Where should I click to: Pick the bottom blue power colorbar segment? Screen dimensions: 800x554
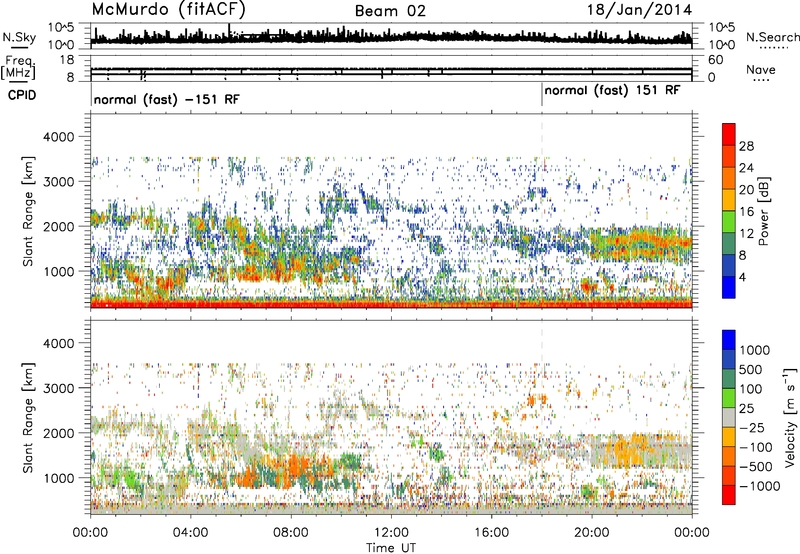click(x=729, y=287)
